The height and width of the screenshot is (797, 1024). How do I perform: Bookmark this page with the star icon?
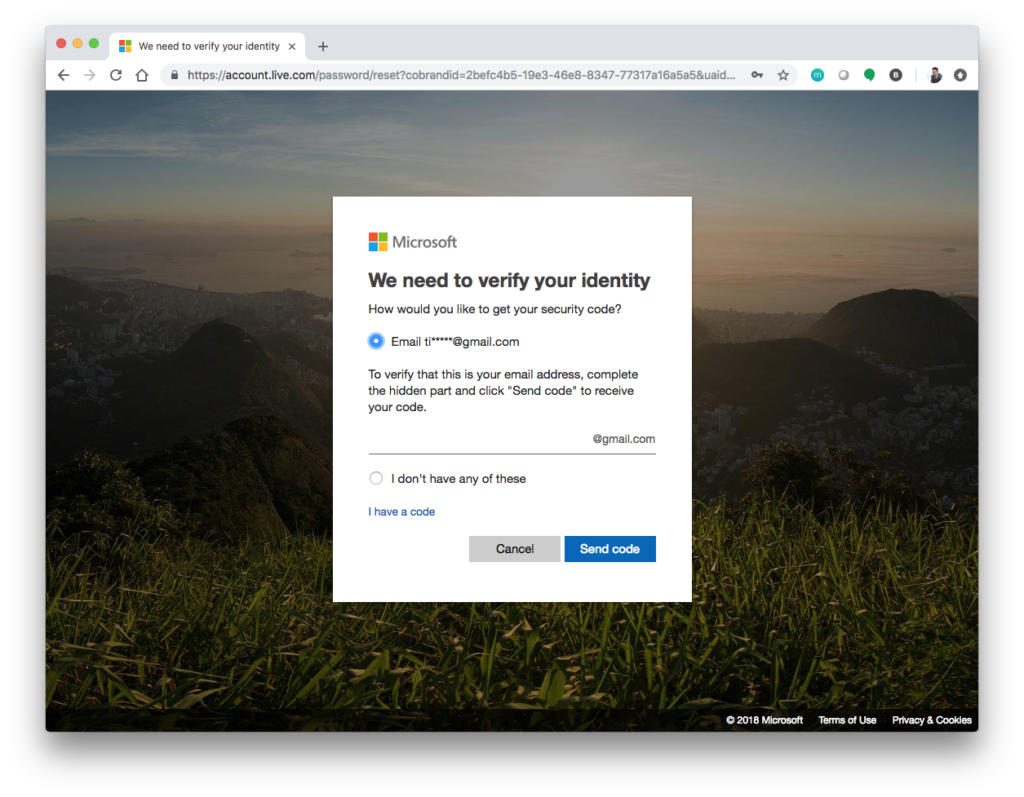783,75
